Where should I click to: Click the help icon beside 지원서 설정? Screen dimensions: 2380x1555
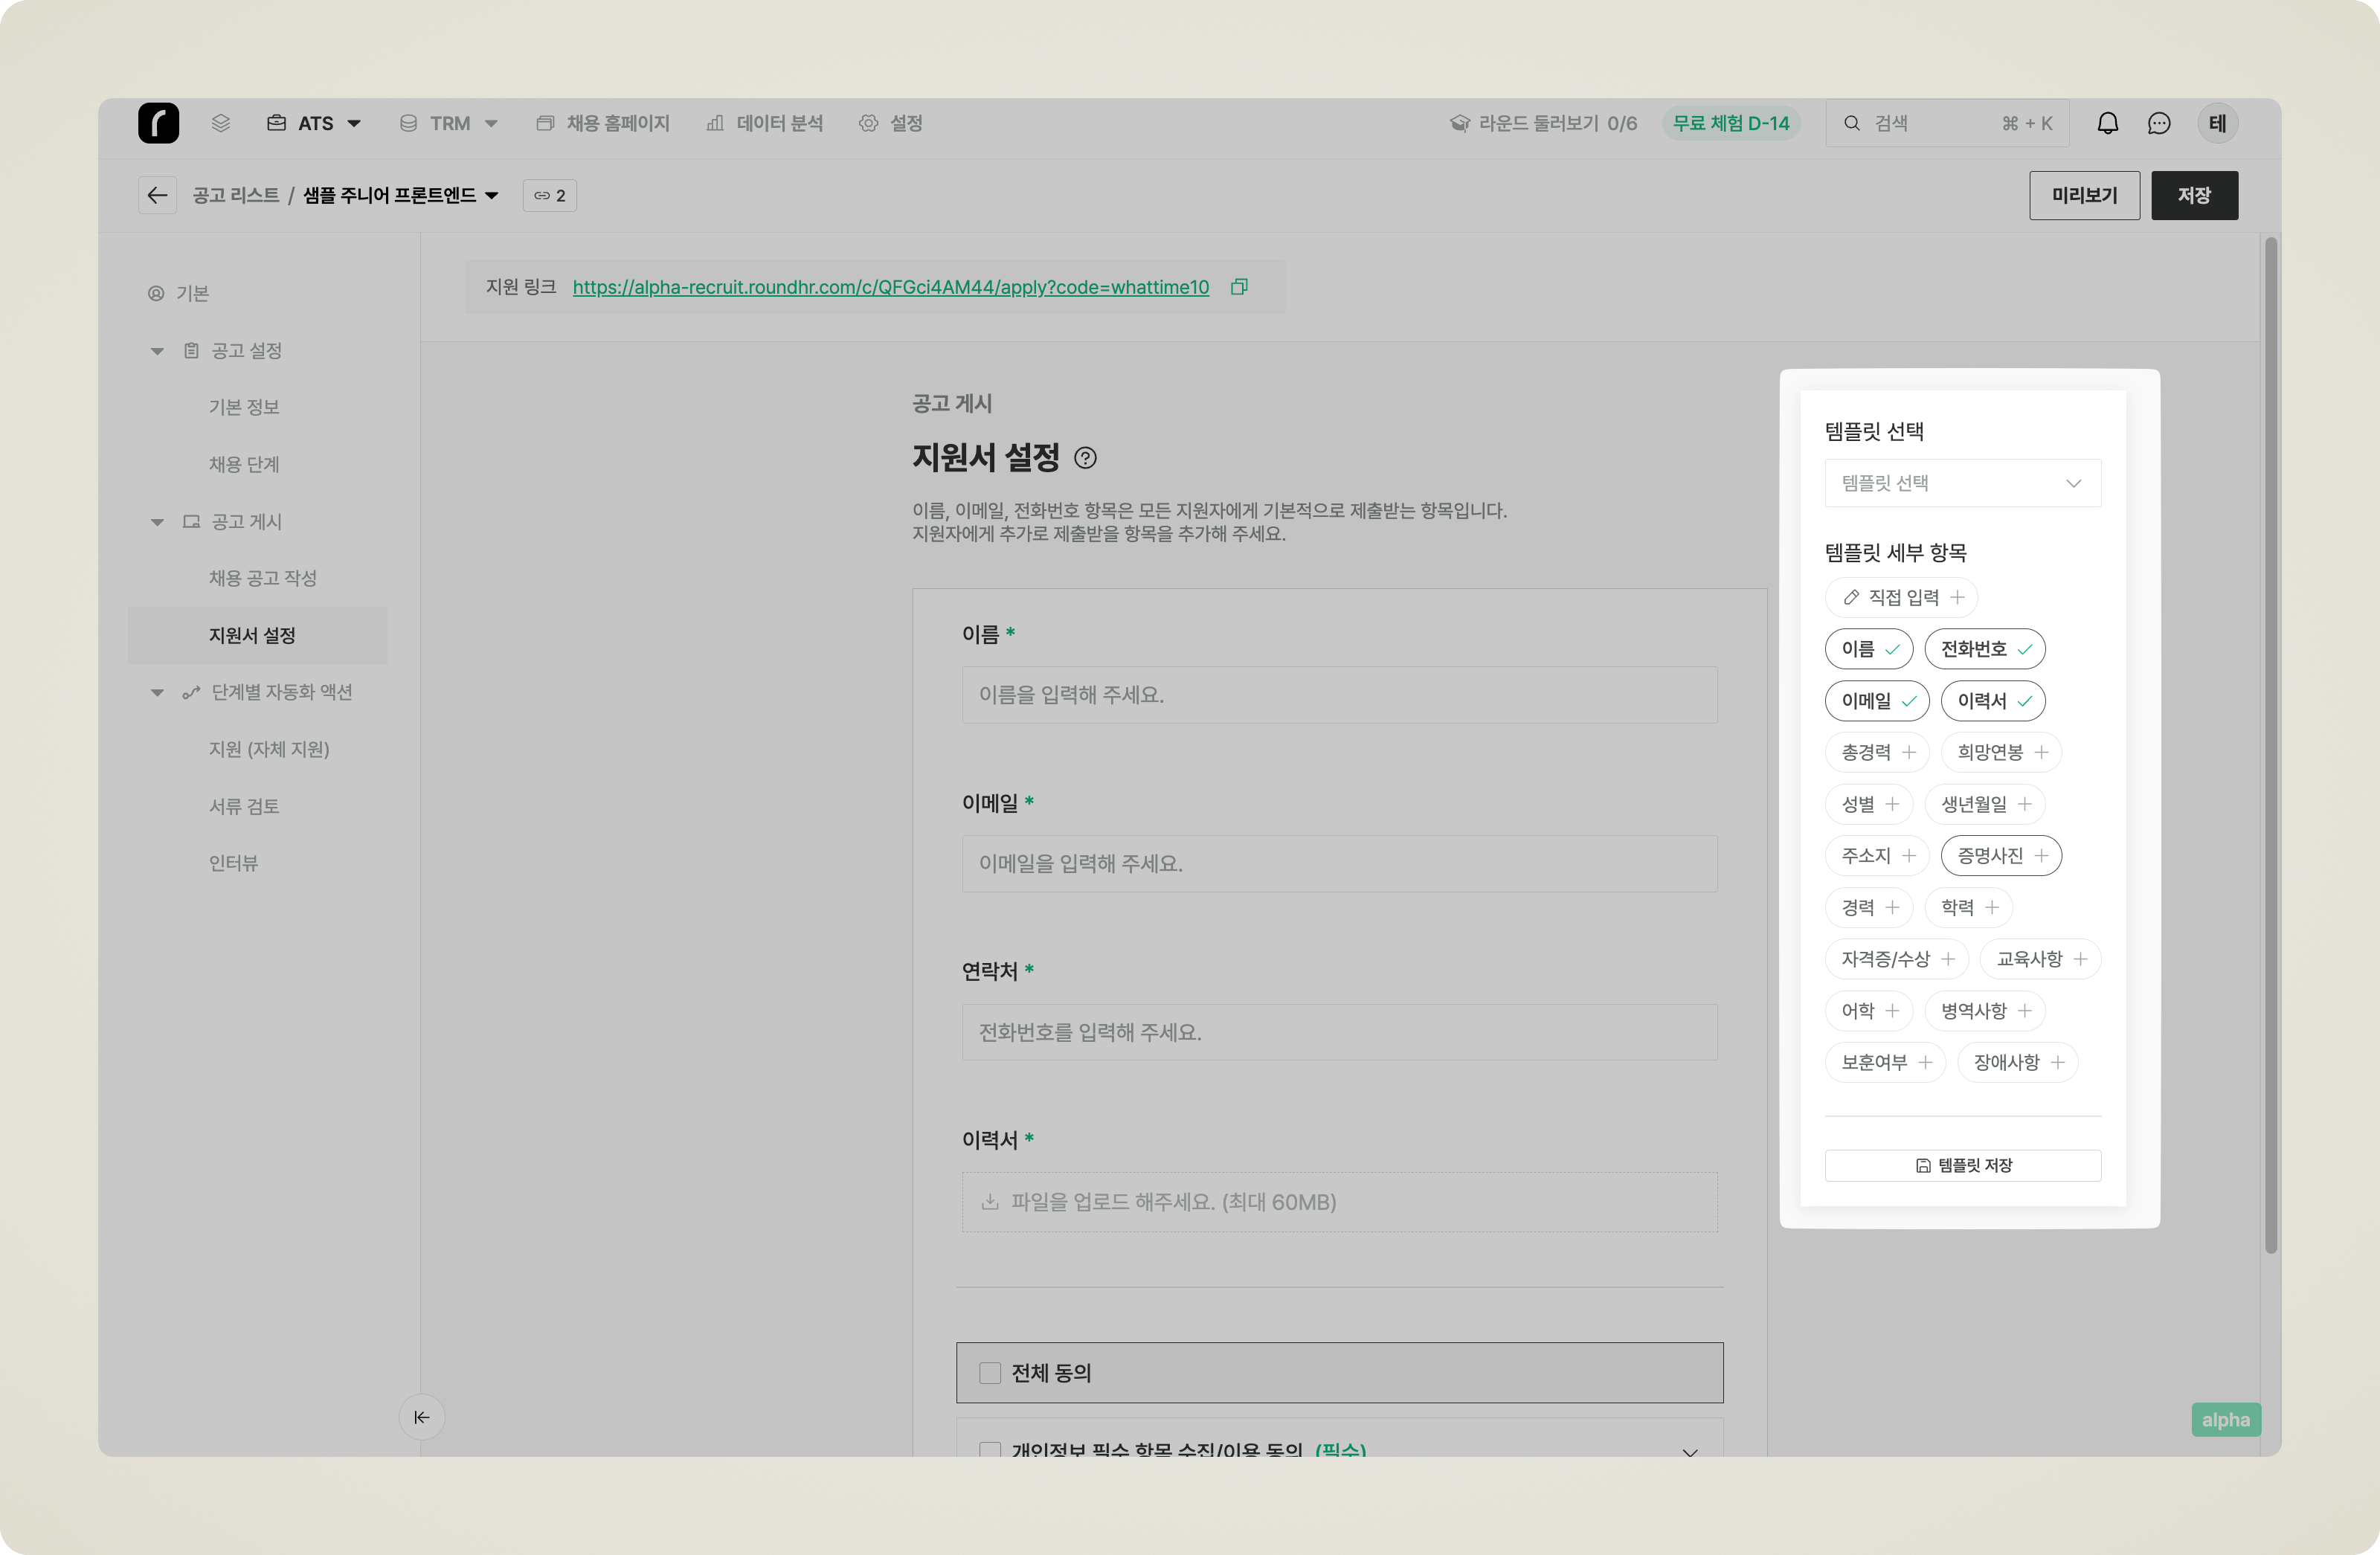point(1085,458)
